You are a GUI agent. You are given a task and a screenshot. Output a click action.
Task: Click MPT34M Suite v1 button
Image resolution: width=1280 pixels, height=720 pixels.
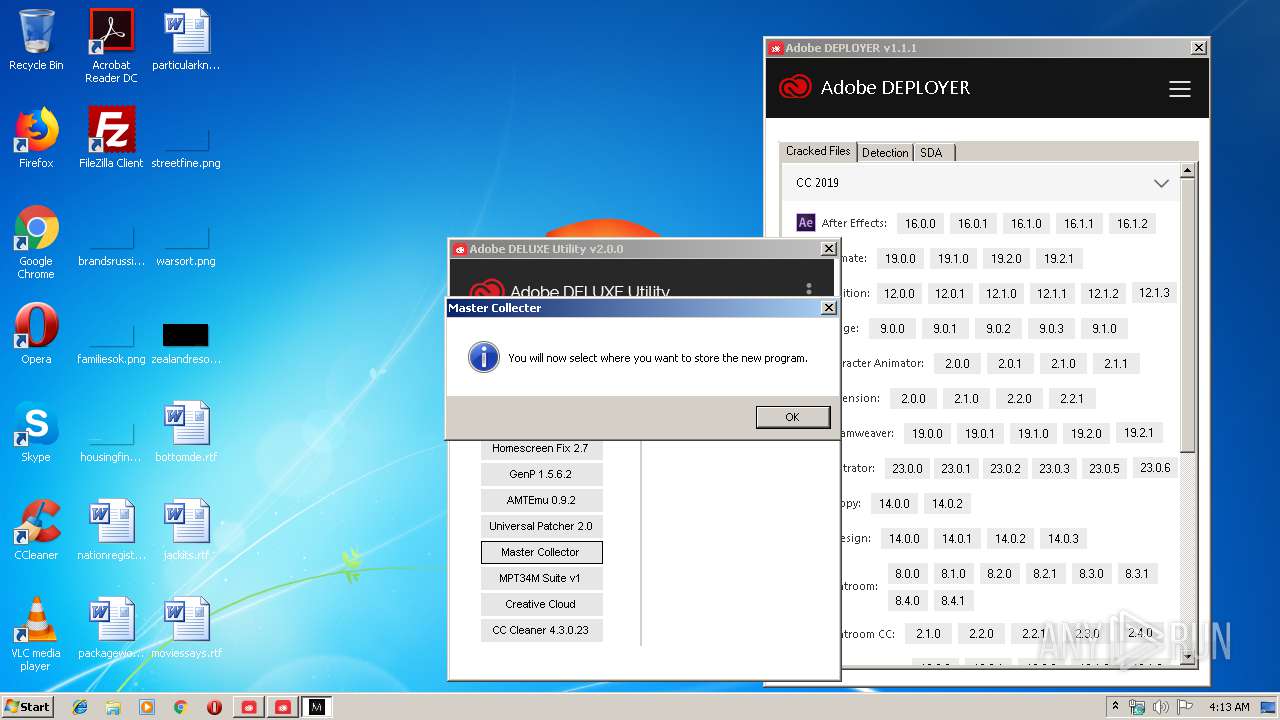pyautogui.click(x=541, y=578)
